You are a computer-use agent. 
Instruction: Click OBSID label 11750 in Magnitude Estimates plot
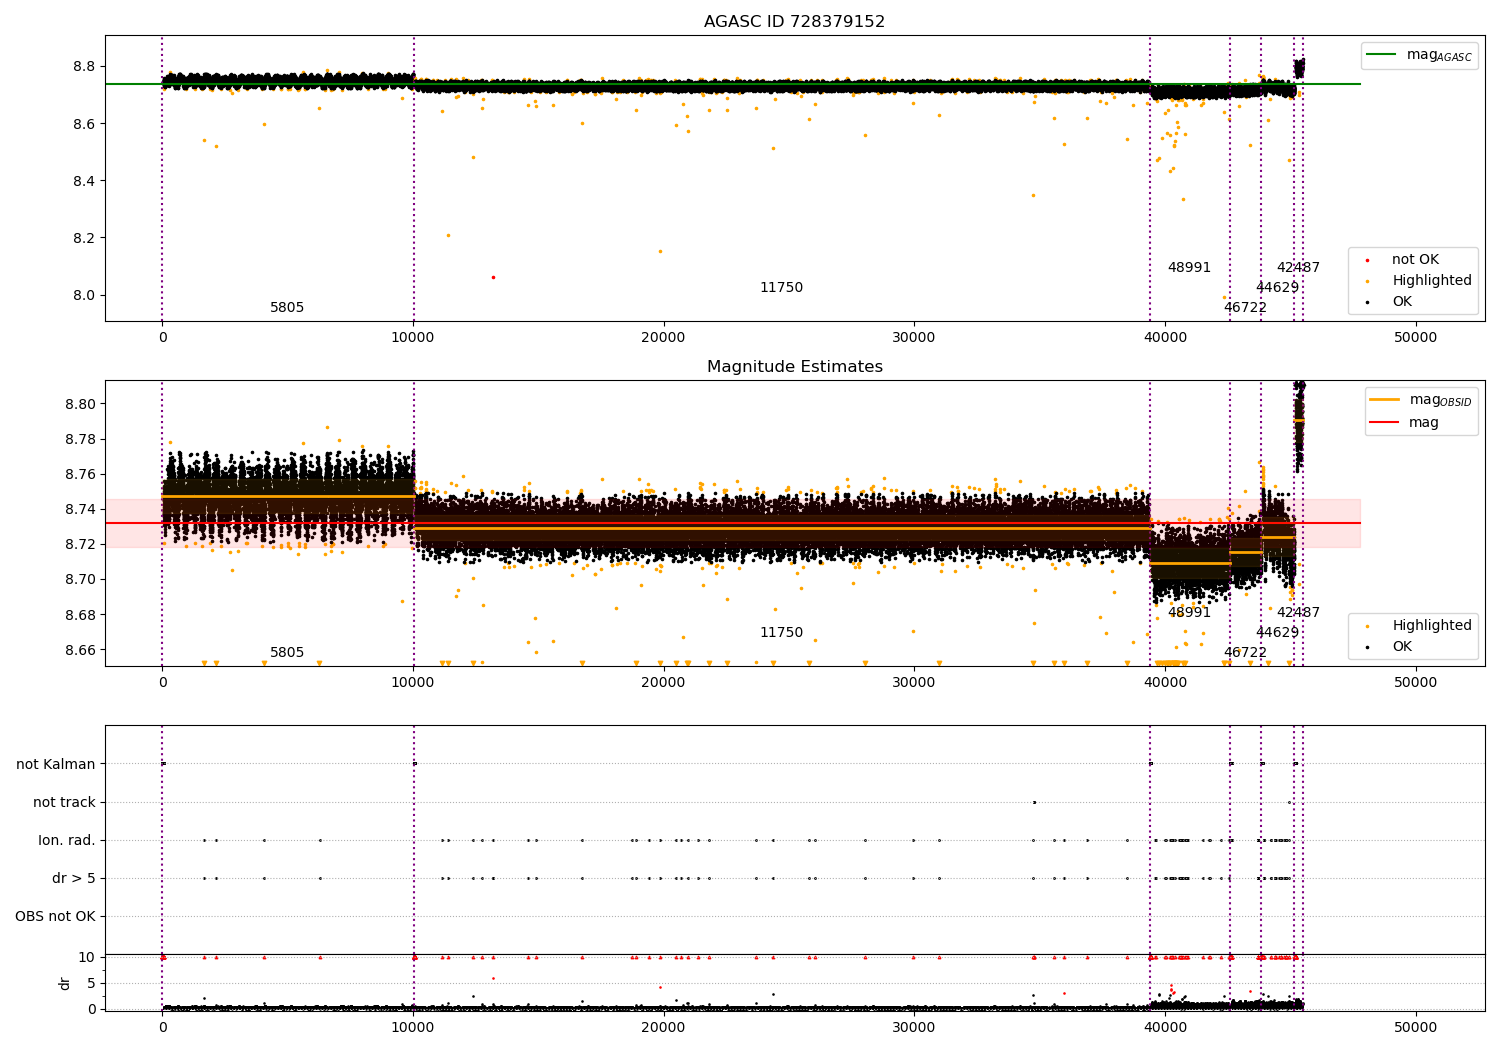click(781, 633)
